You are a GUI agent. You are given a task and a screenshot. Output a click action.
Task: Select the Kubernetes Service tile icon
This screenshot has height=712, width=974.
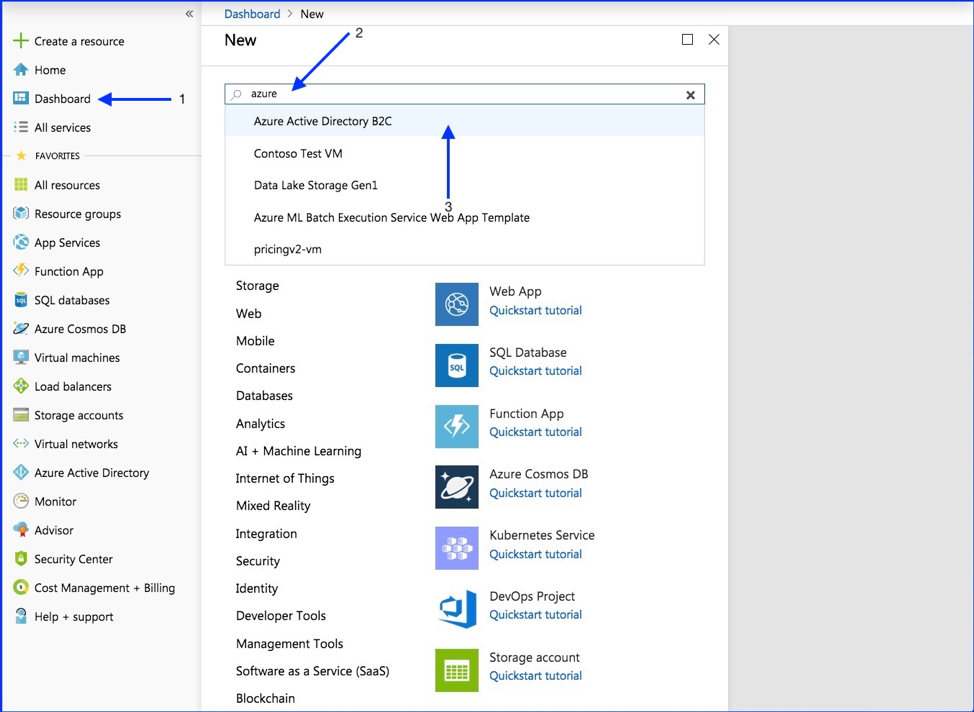457,548
